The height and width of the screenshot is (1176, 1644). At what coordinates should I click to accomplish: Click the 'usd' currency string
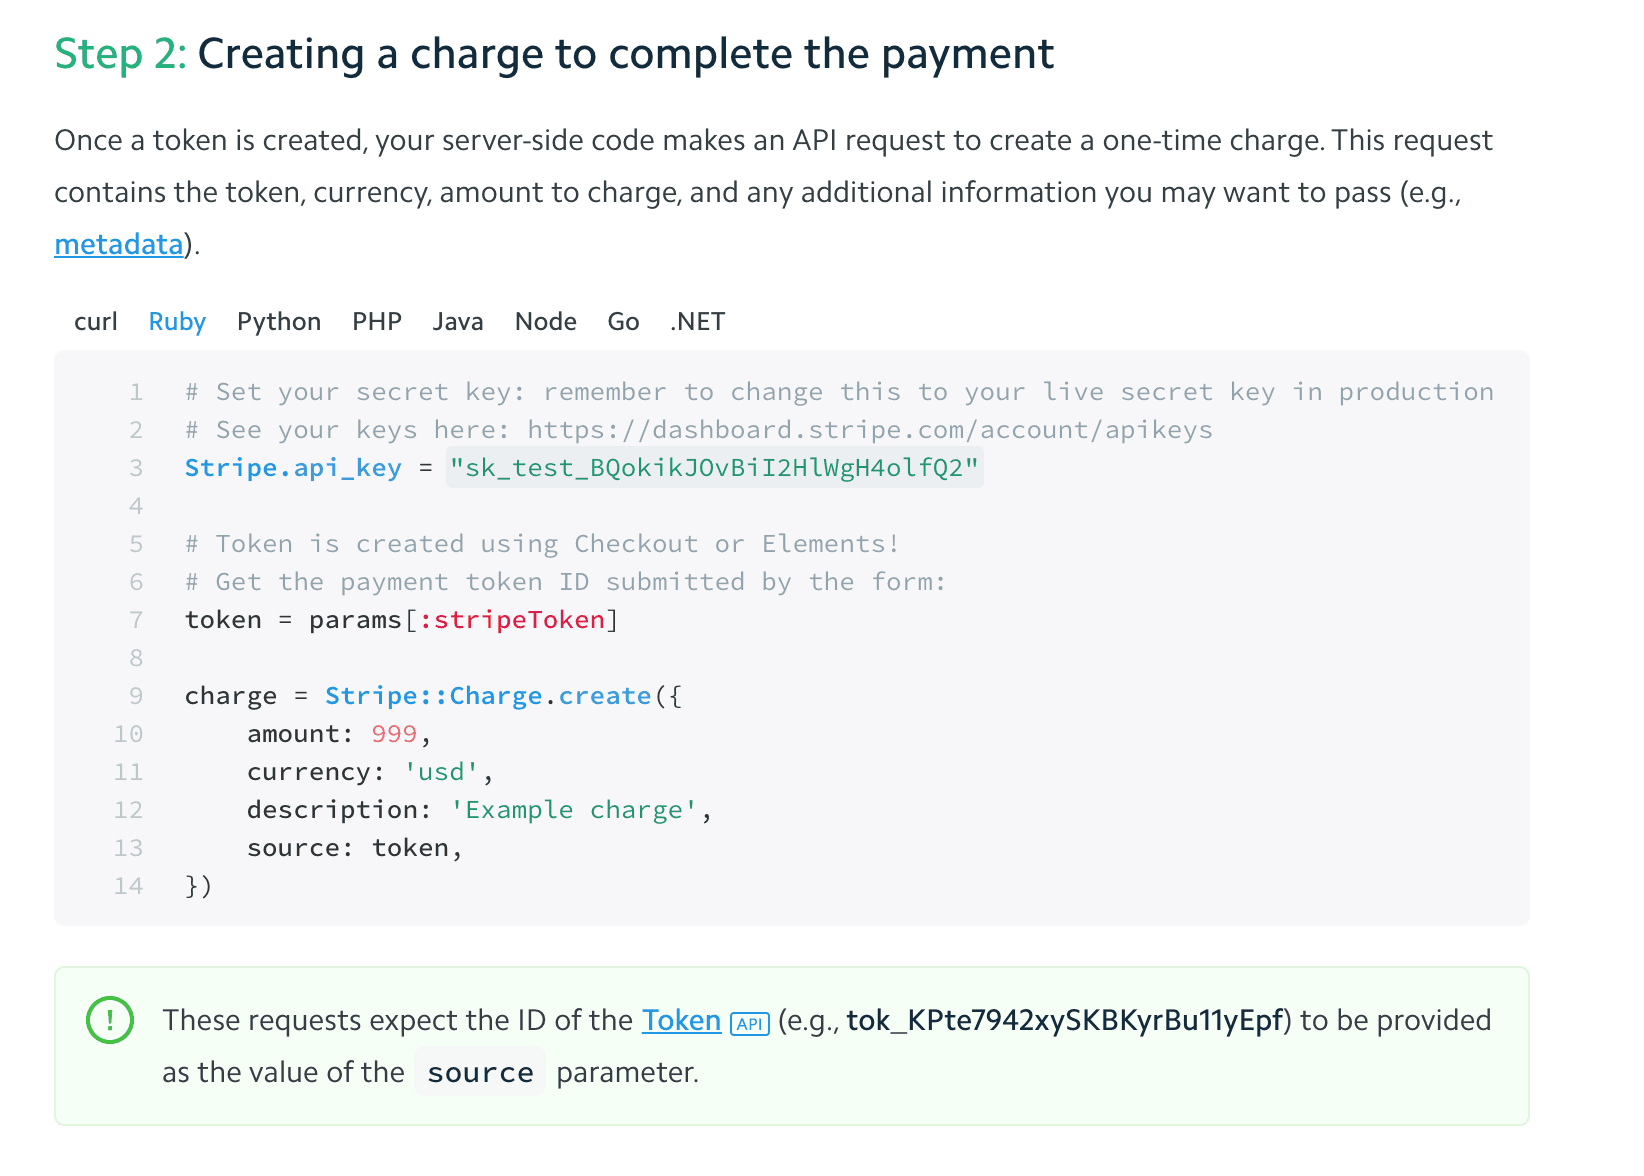coord(441,772)
